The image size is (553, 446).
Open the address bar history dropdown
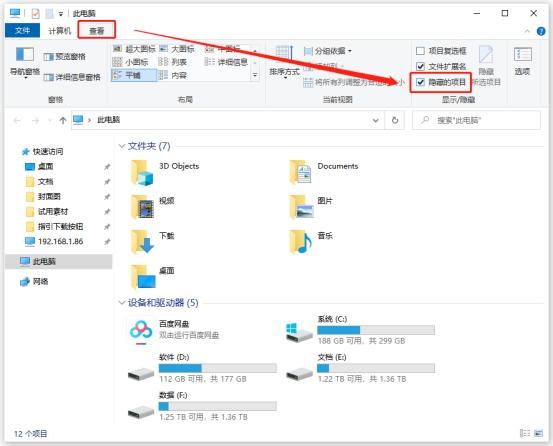[x=376, y=121]
